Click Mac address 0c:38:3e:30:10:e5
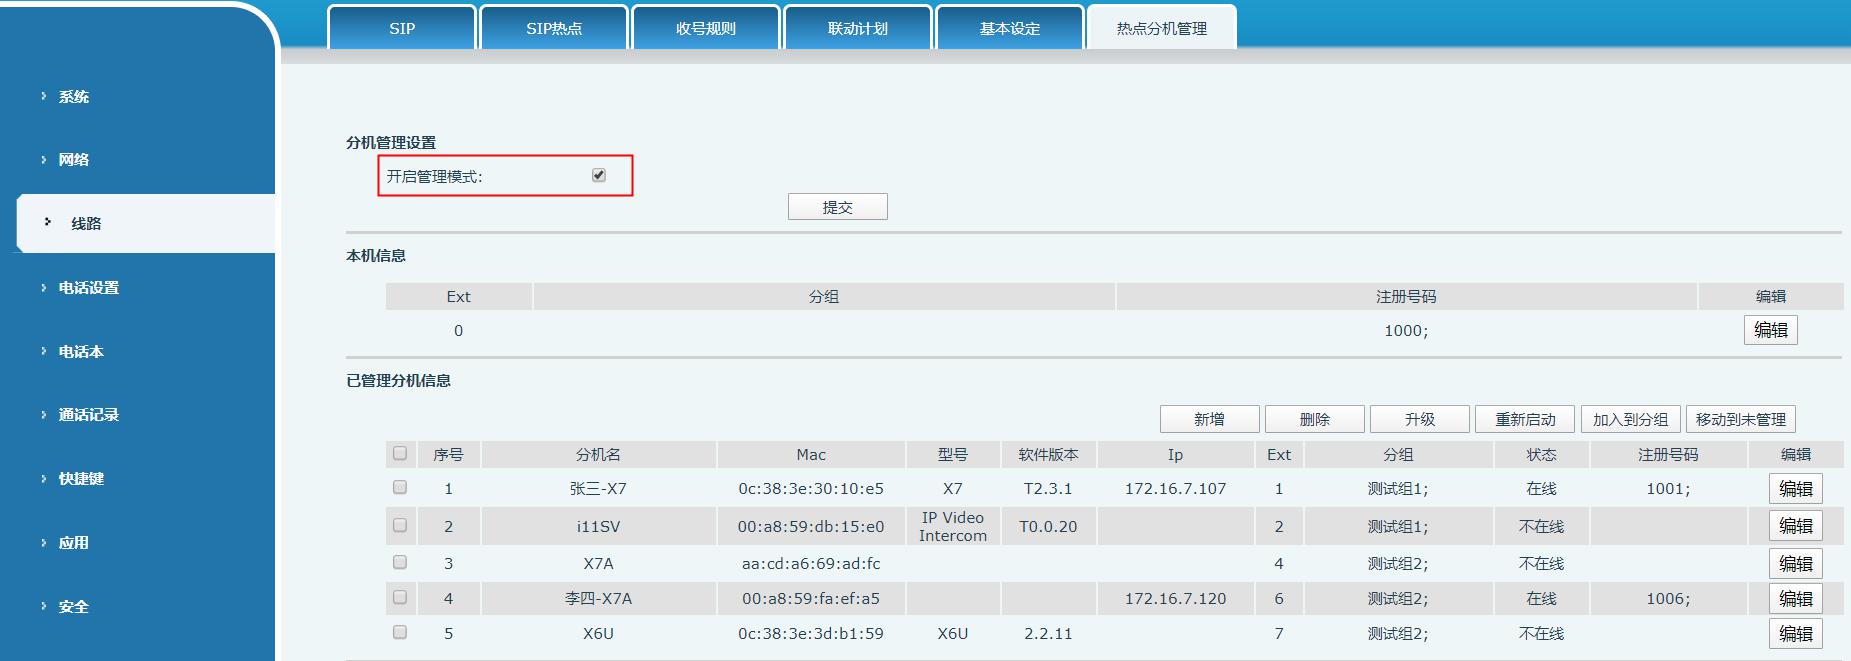Screen dimensions: 1851x661 pyautogui.click(x=811, y=489)
